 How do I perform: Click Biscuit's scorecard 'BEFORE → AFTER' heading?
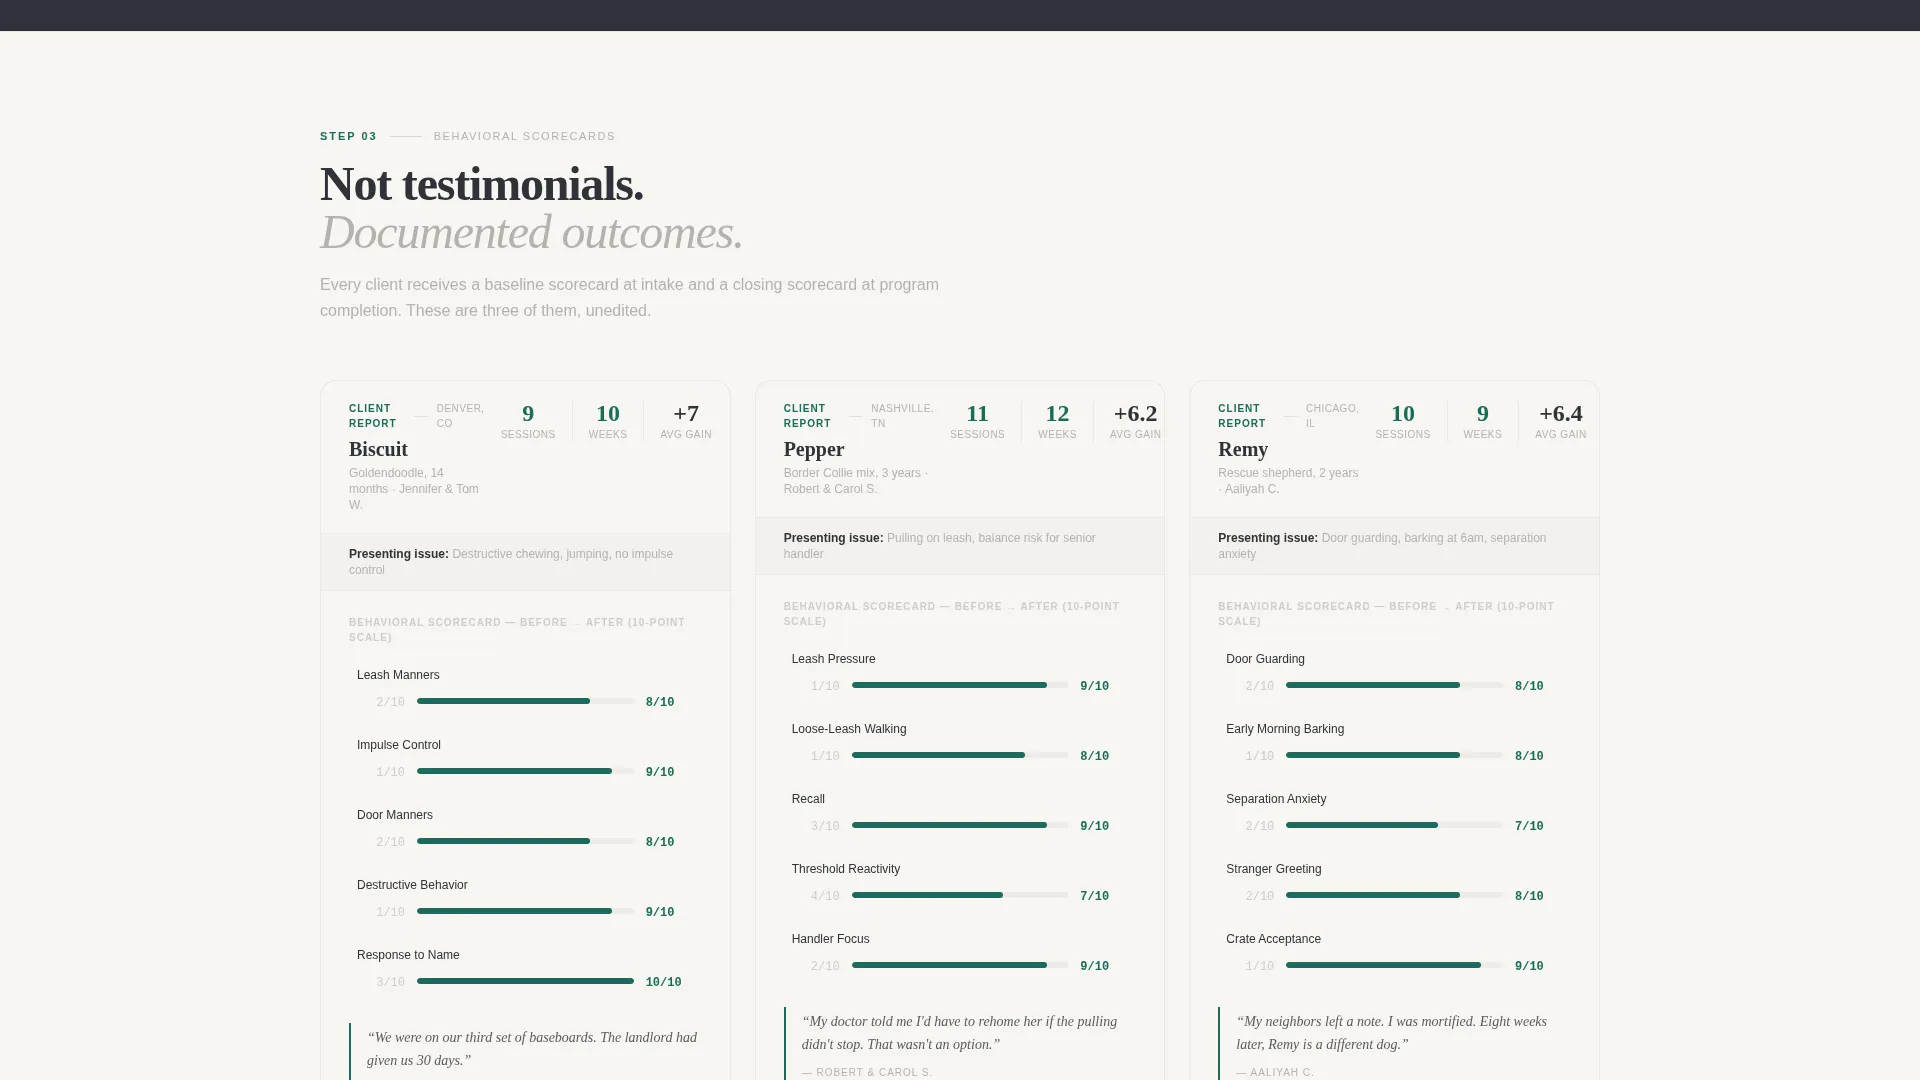(517, 629)
